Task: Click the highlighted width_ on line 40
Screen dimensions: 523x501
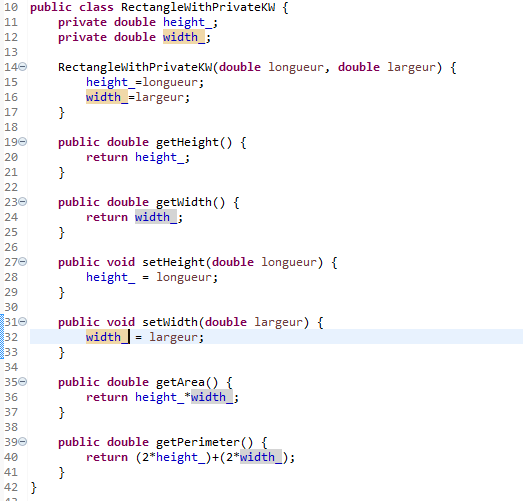Action: 260,457
